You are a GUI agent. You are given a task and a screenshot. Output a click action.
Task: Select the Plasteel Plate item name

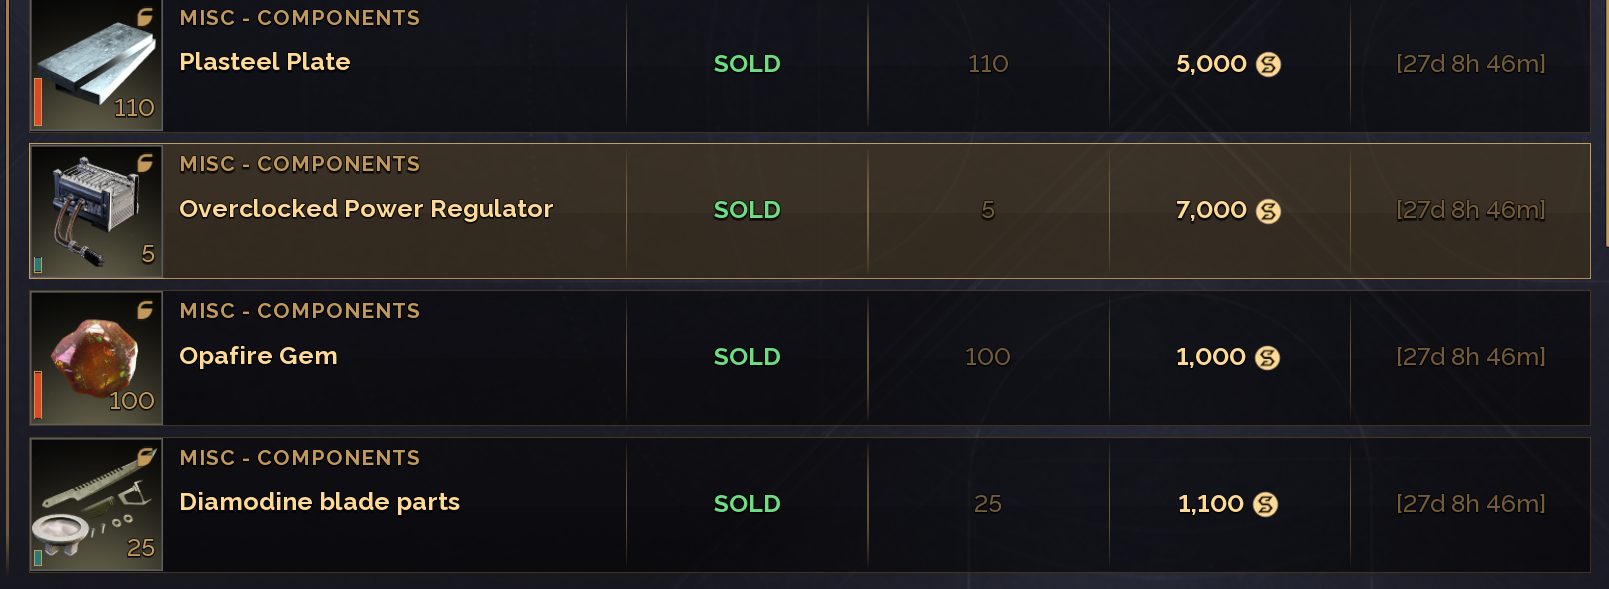coord(265,62)
